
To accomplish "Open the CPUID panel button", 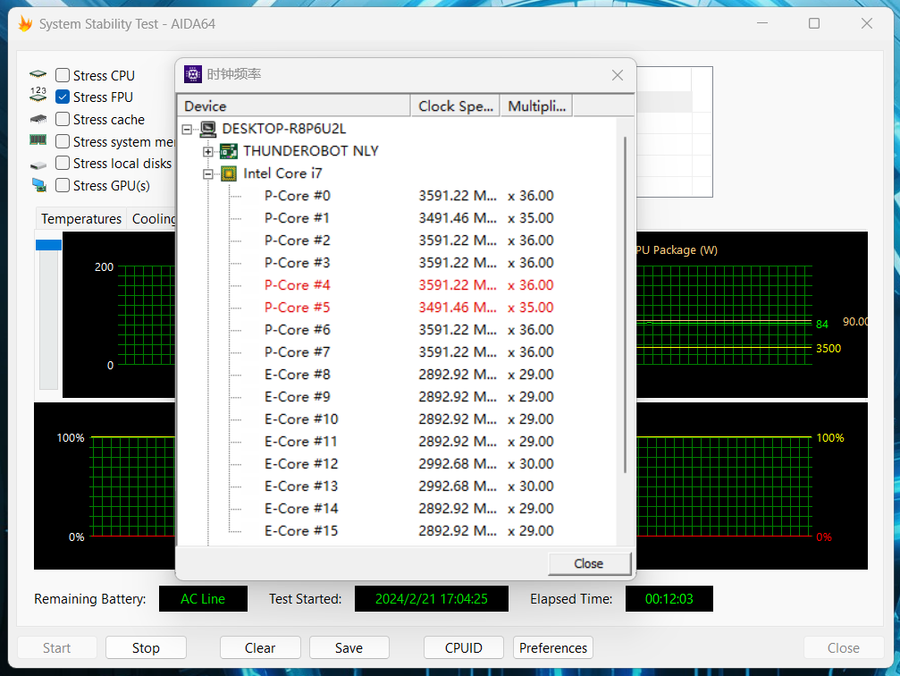I will pos(463,648).
